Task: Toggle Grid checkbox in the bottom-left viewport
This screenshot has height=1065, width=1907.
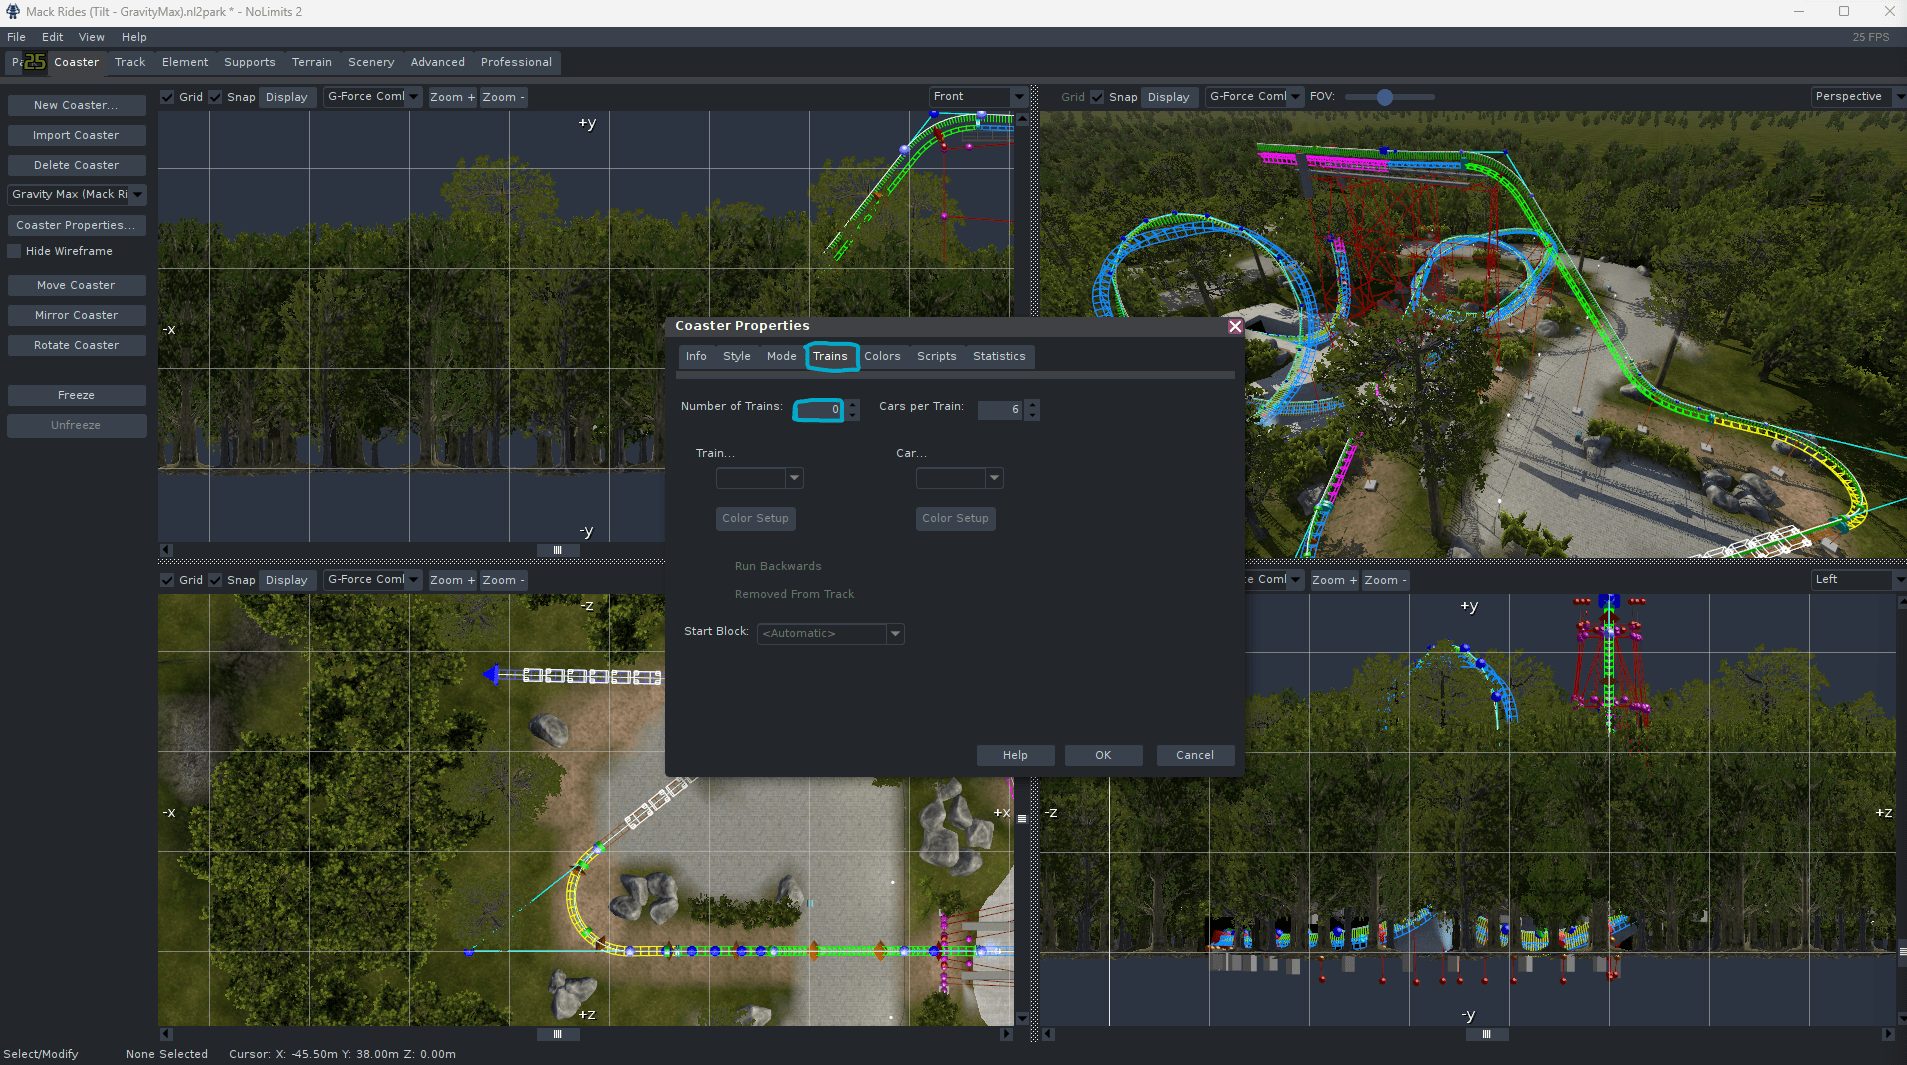Action: coord(167,580)
